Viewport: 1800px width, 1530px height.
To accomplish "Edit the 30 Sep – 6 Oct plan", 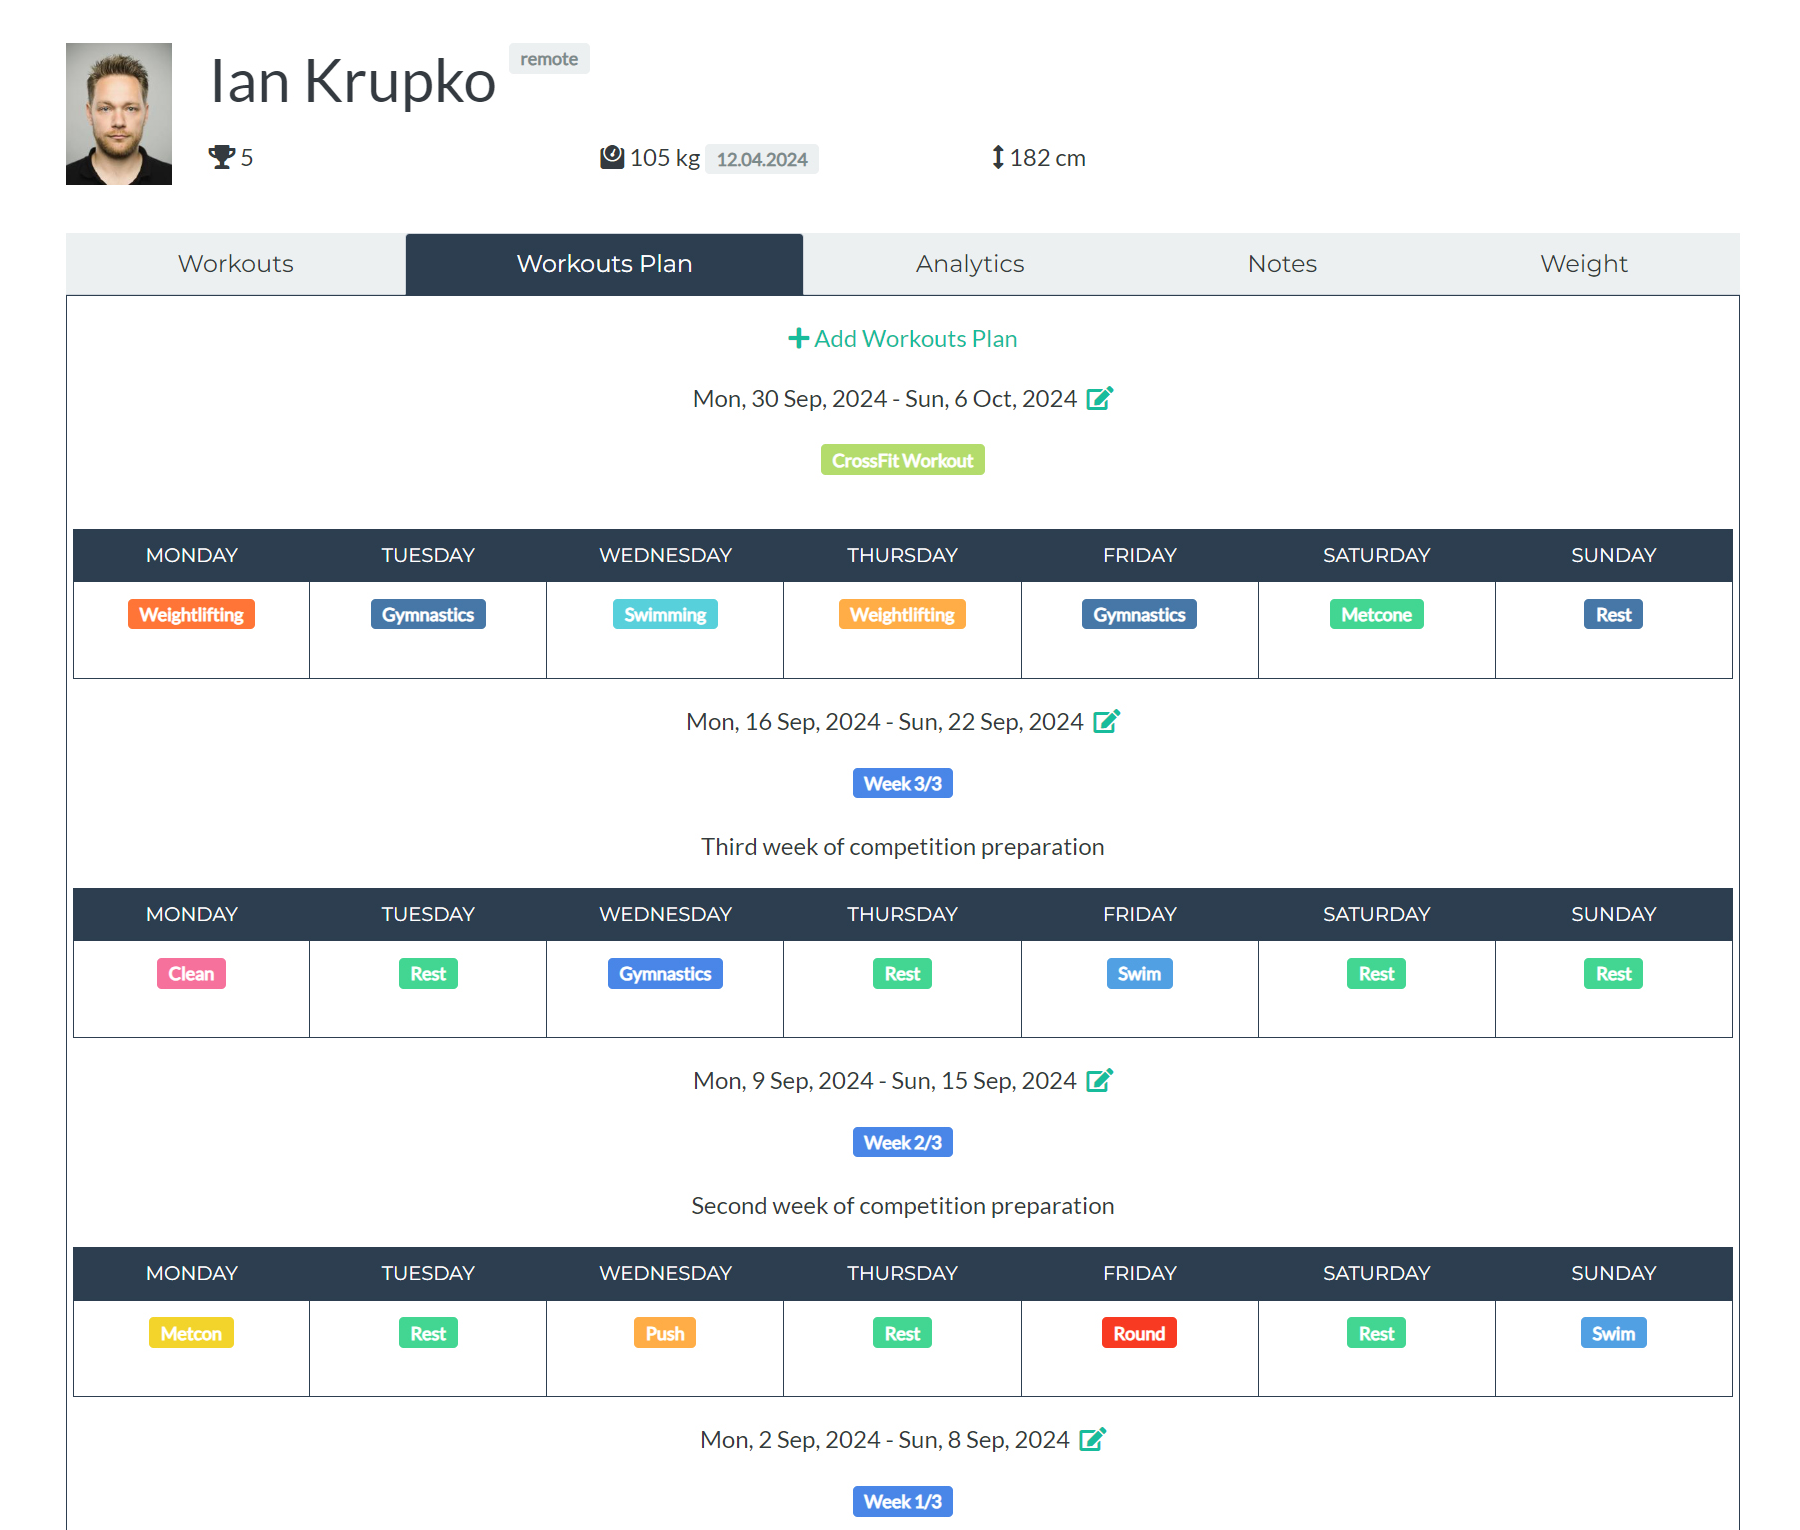I will 1099,399.
